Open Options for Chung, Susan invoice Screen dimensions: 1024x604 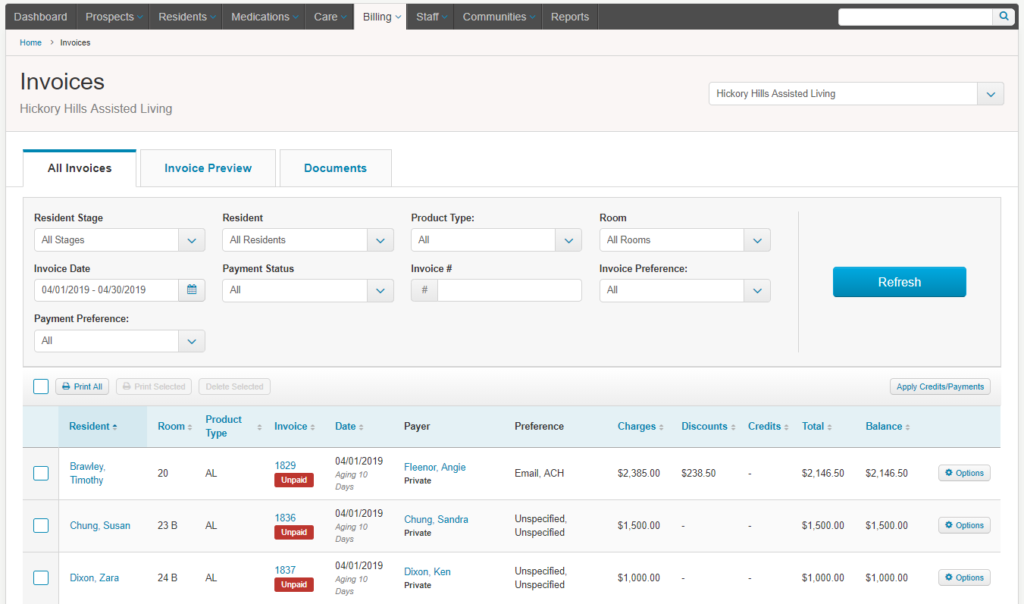point(964,525)
